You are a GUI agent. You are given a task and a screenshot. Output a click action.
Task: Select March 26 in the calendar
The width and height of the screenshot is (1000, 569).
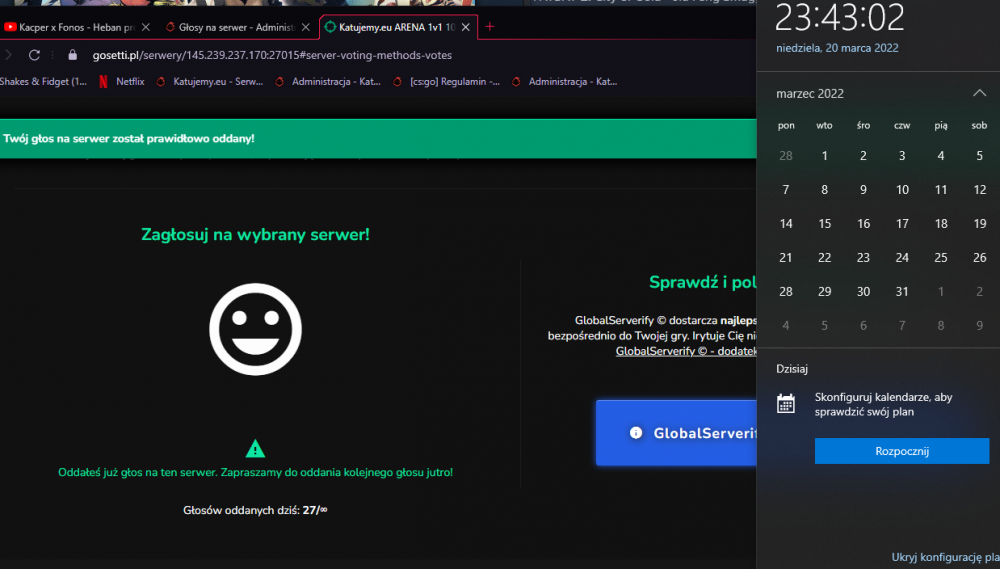(x=980, y=258)
